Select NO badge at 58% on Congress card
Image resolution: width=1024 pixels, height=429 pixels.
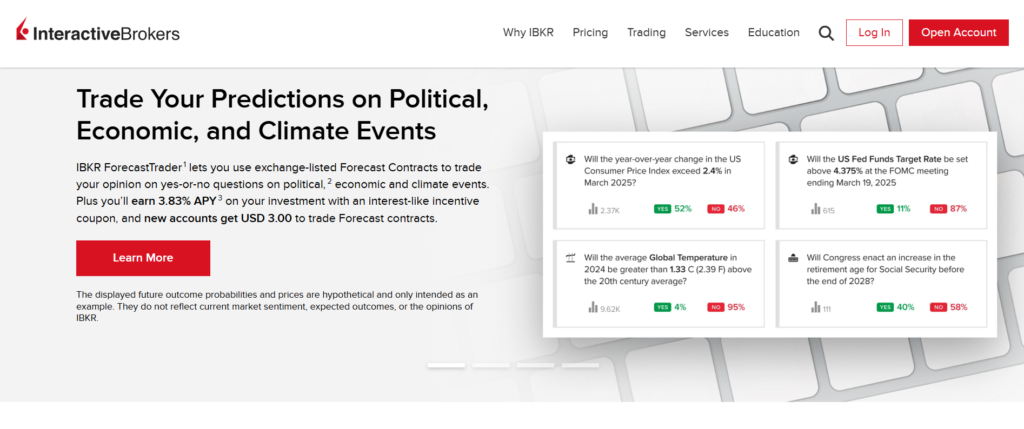pos(938,307)
